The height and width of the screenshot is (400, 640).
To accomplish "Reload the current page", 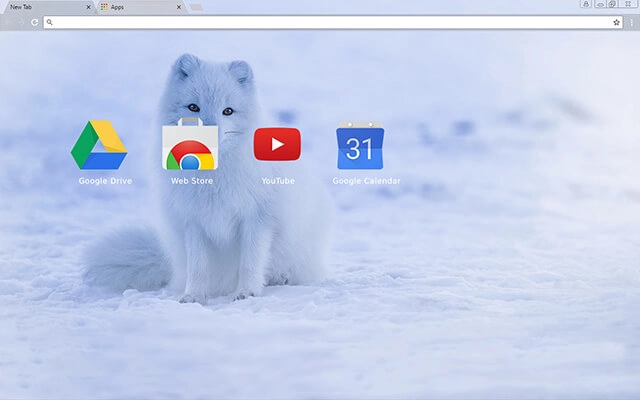I will point(35,22).
